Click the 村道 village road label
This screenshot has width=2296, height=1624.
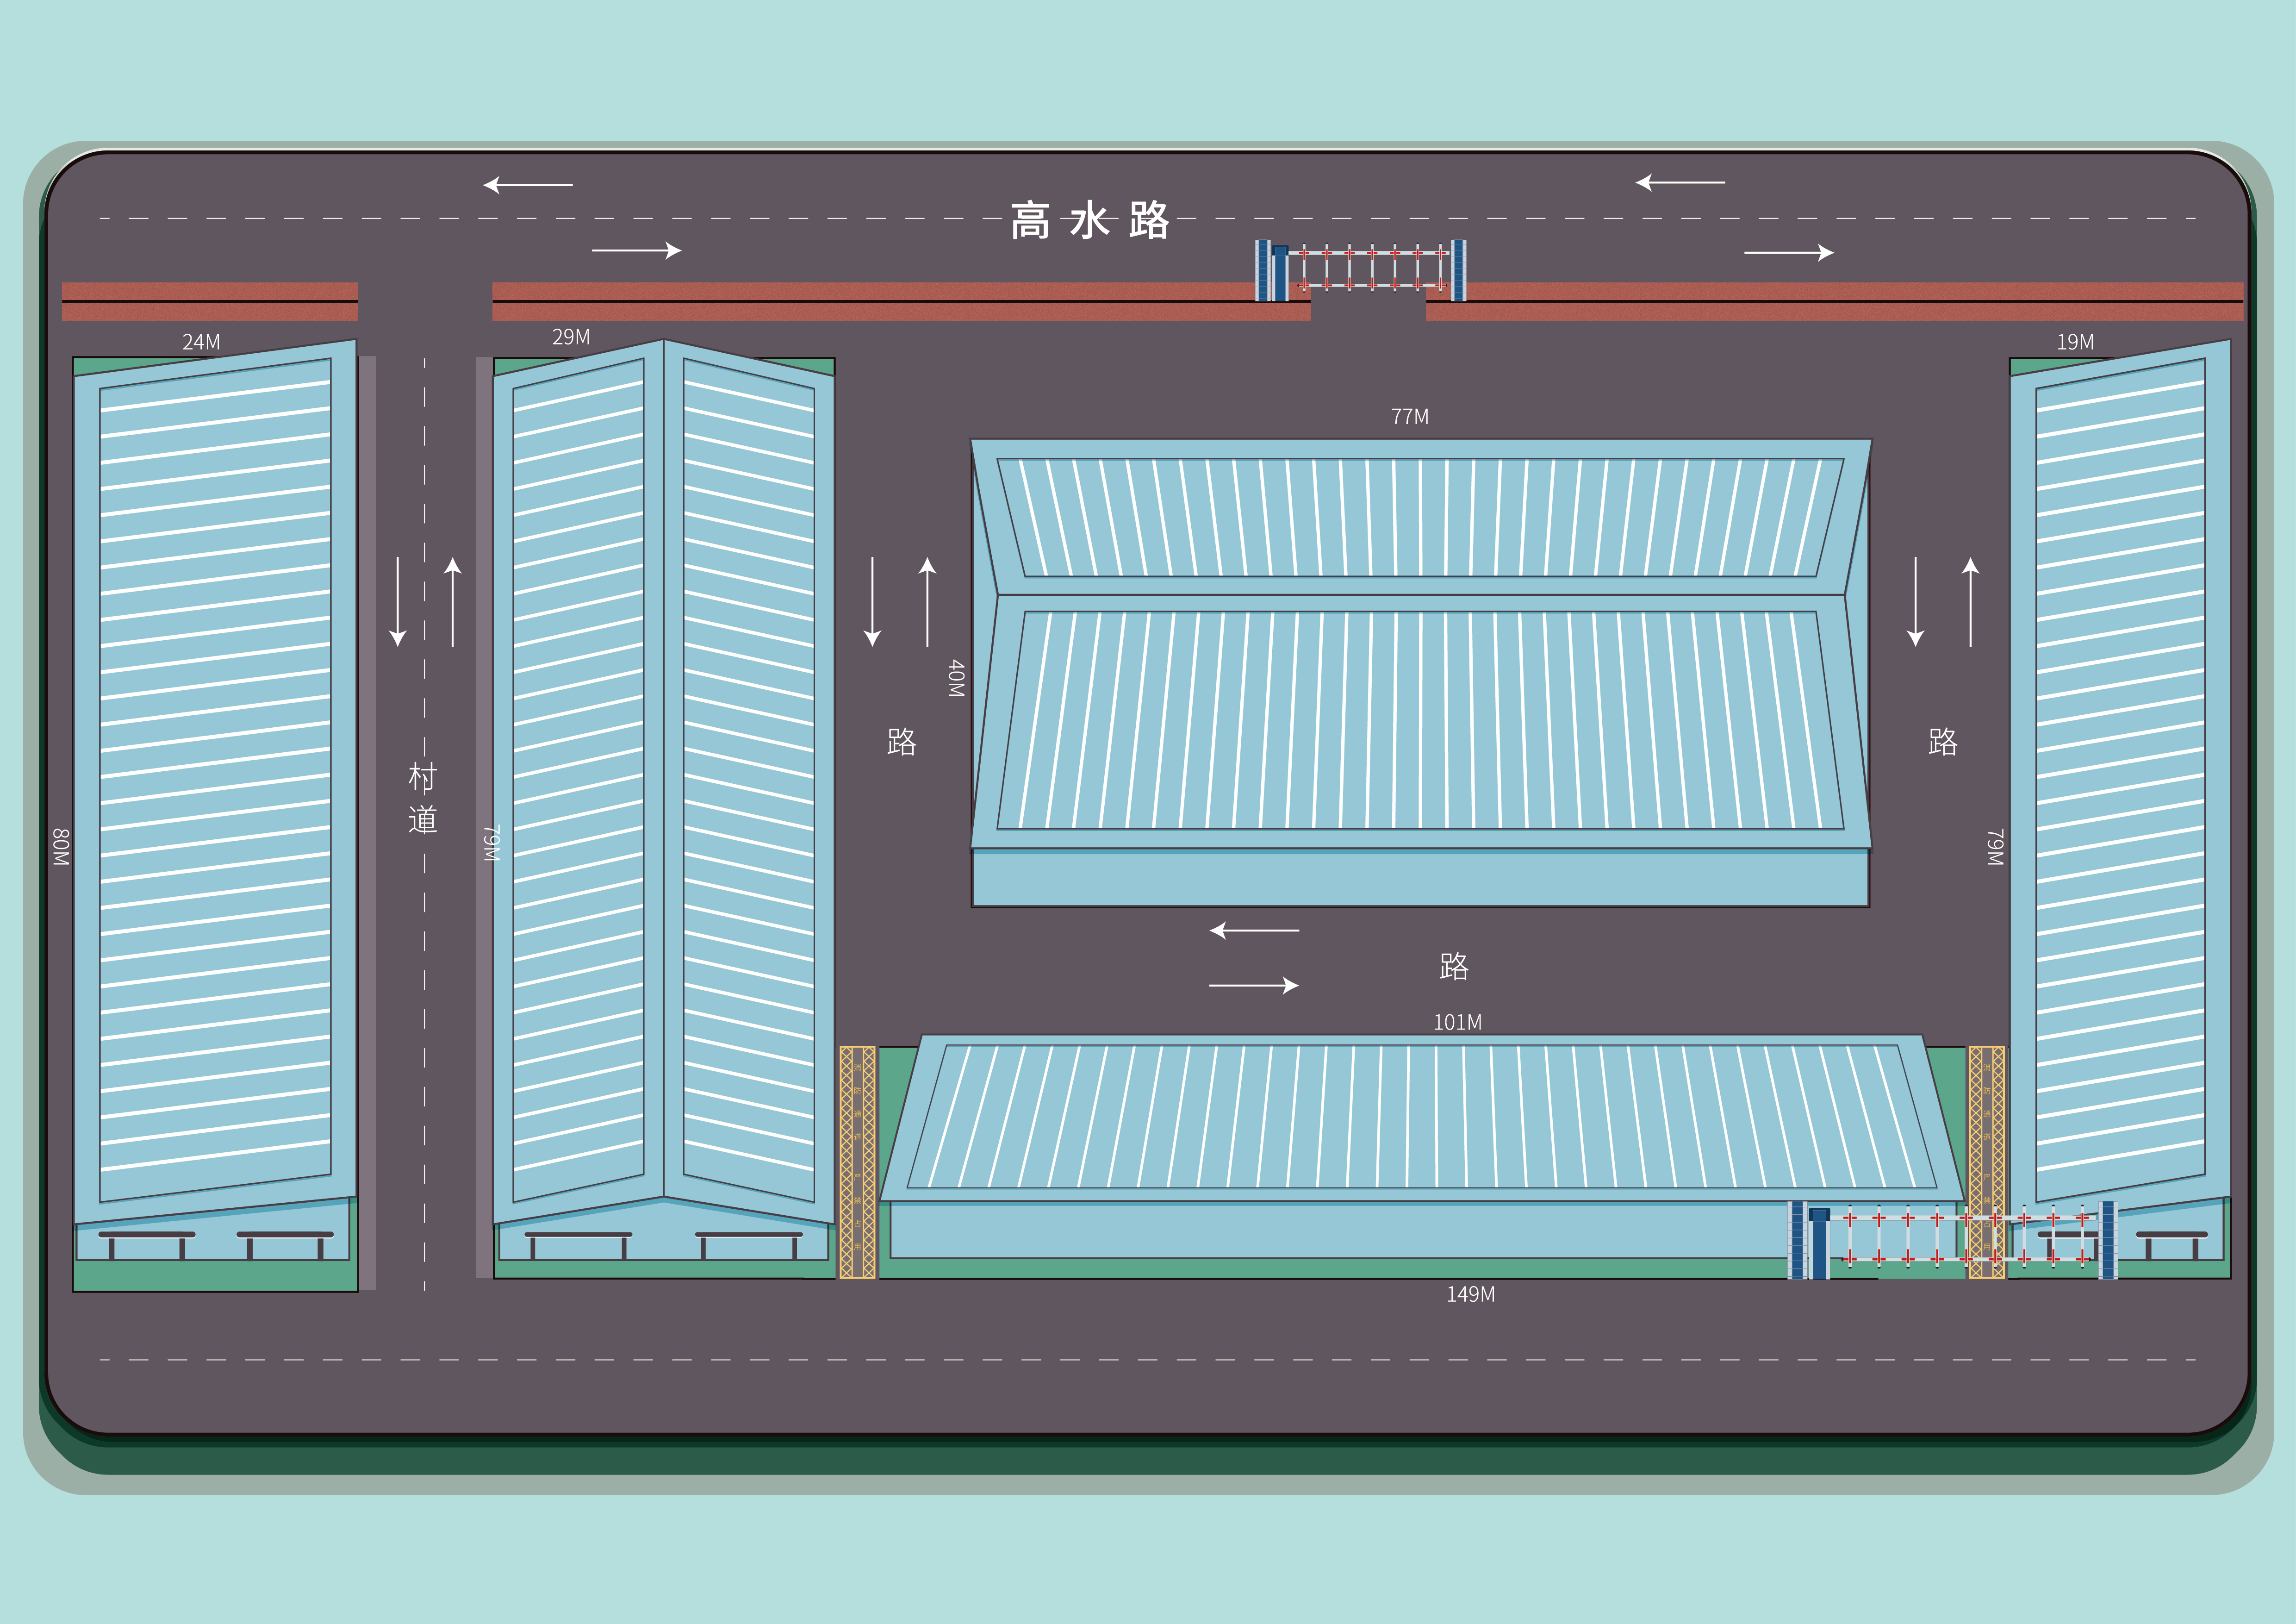[x=423, y=798]
